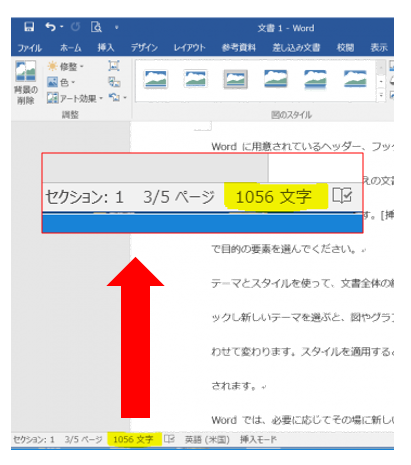The image size is (411, 465).
Task: Apply the Metal Frame picture style
Action: (x=235, y=79)
